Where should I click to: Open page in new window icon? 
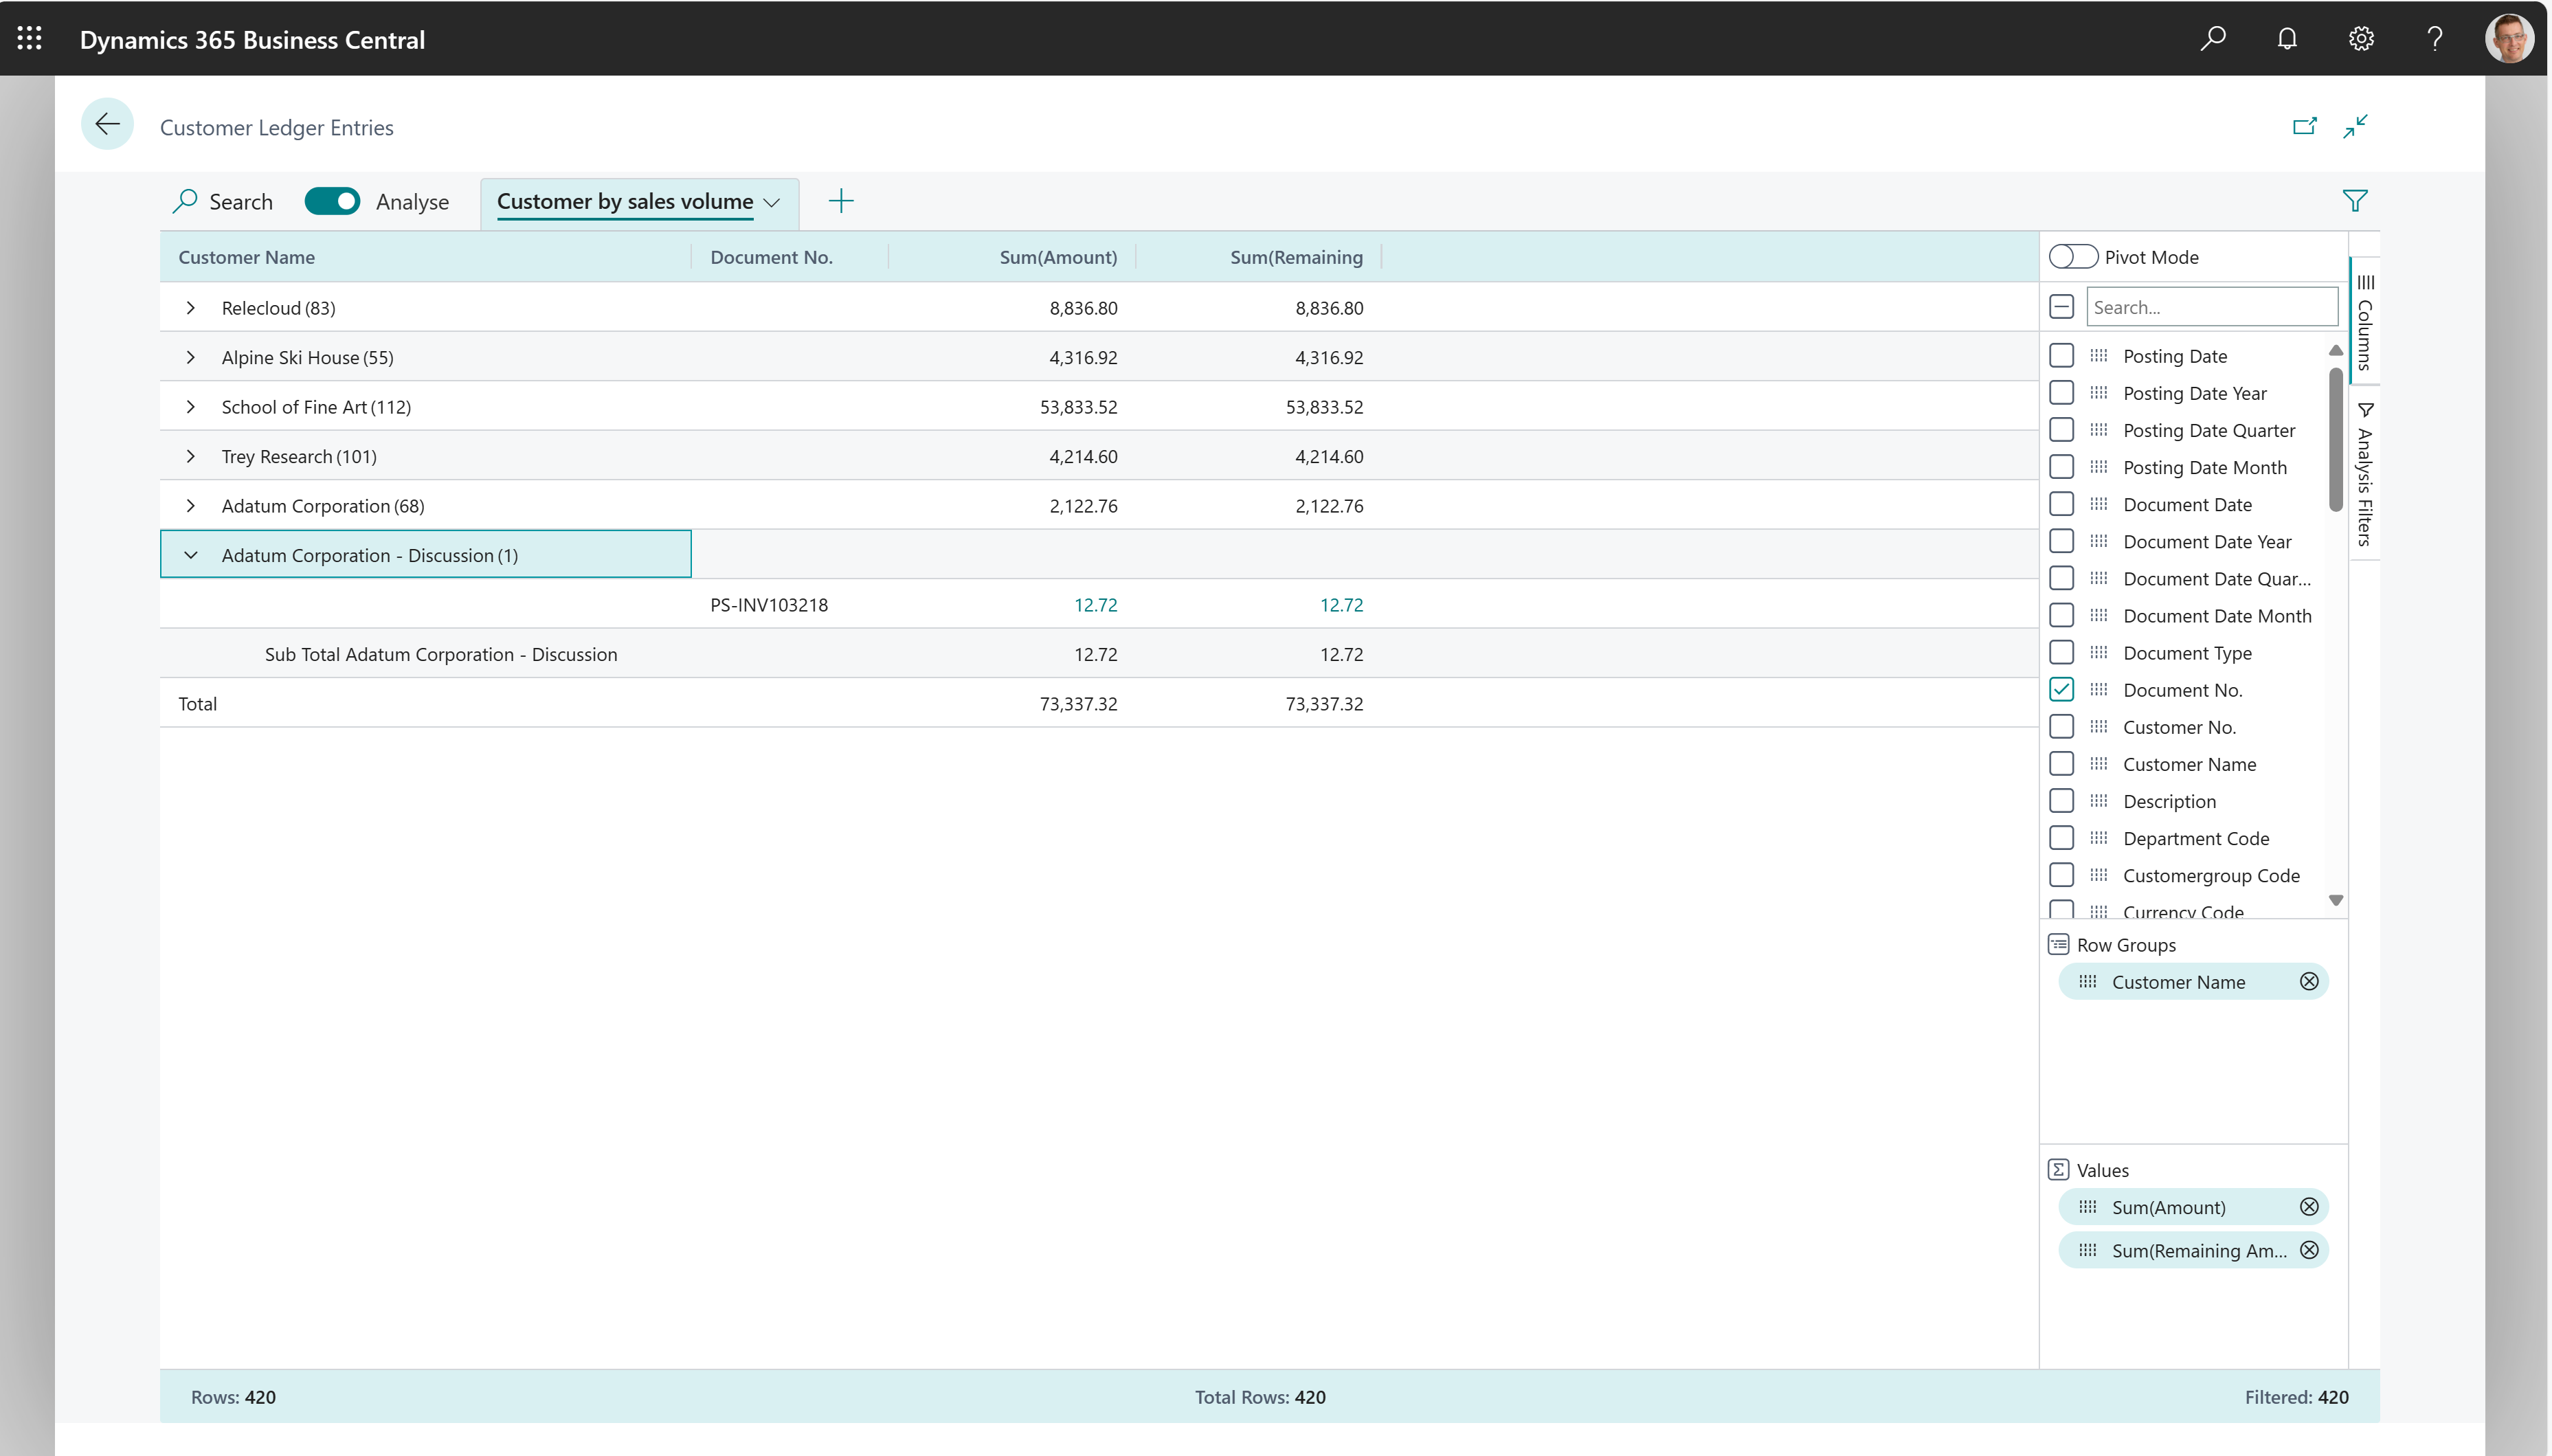2305,125
